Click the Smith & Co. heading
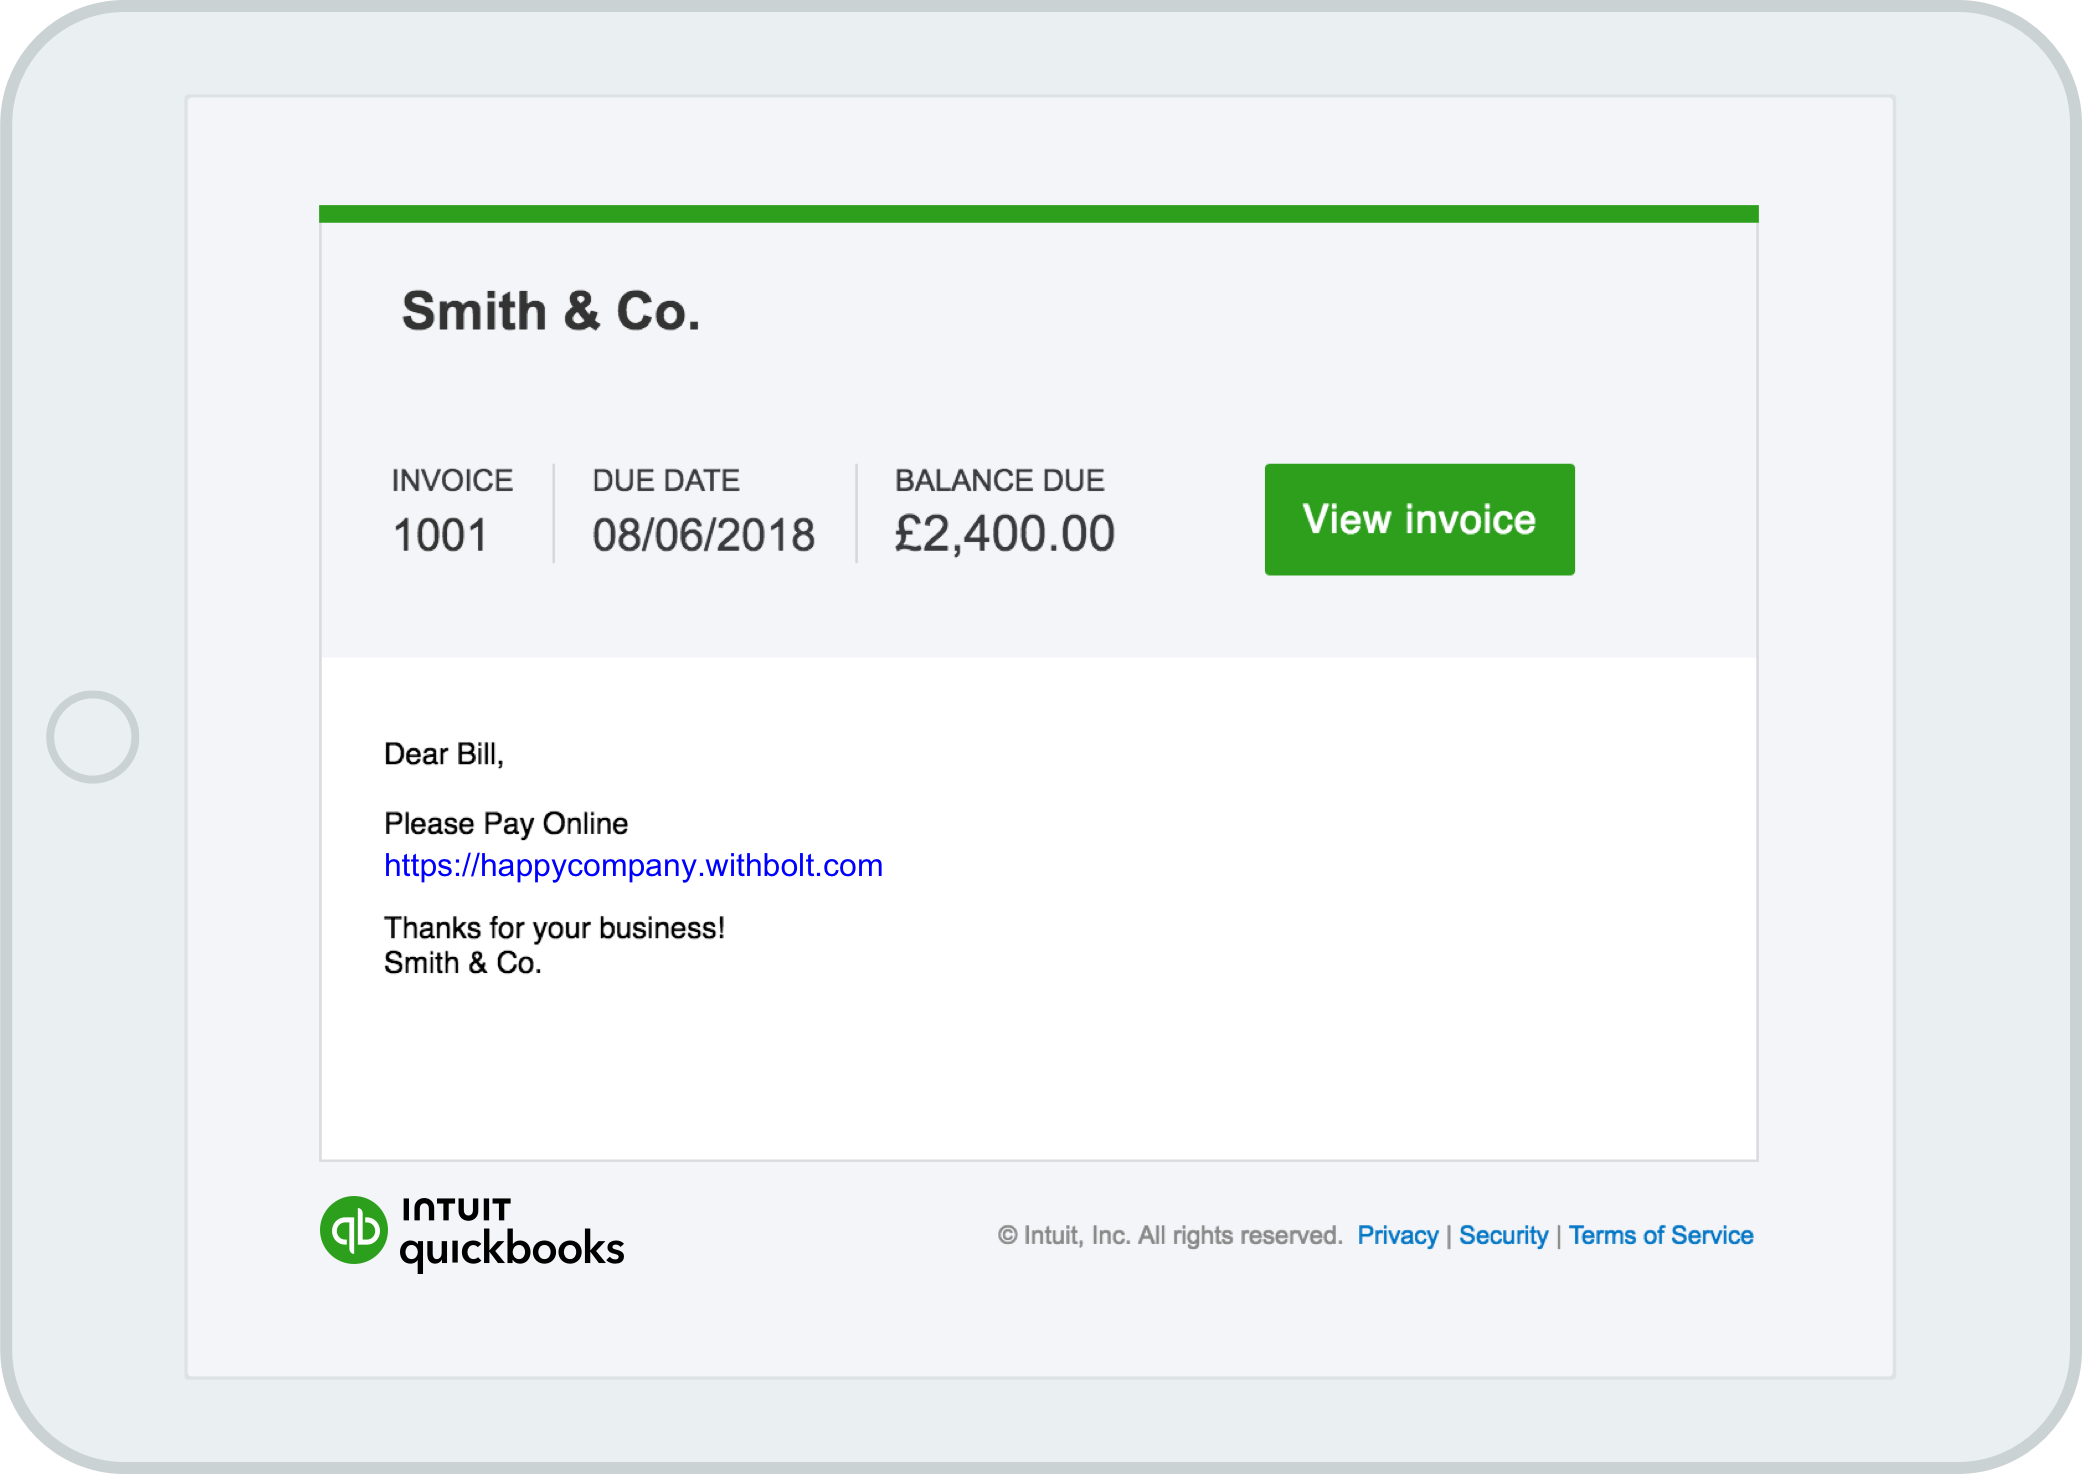 [x=551, y=311]
